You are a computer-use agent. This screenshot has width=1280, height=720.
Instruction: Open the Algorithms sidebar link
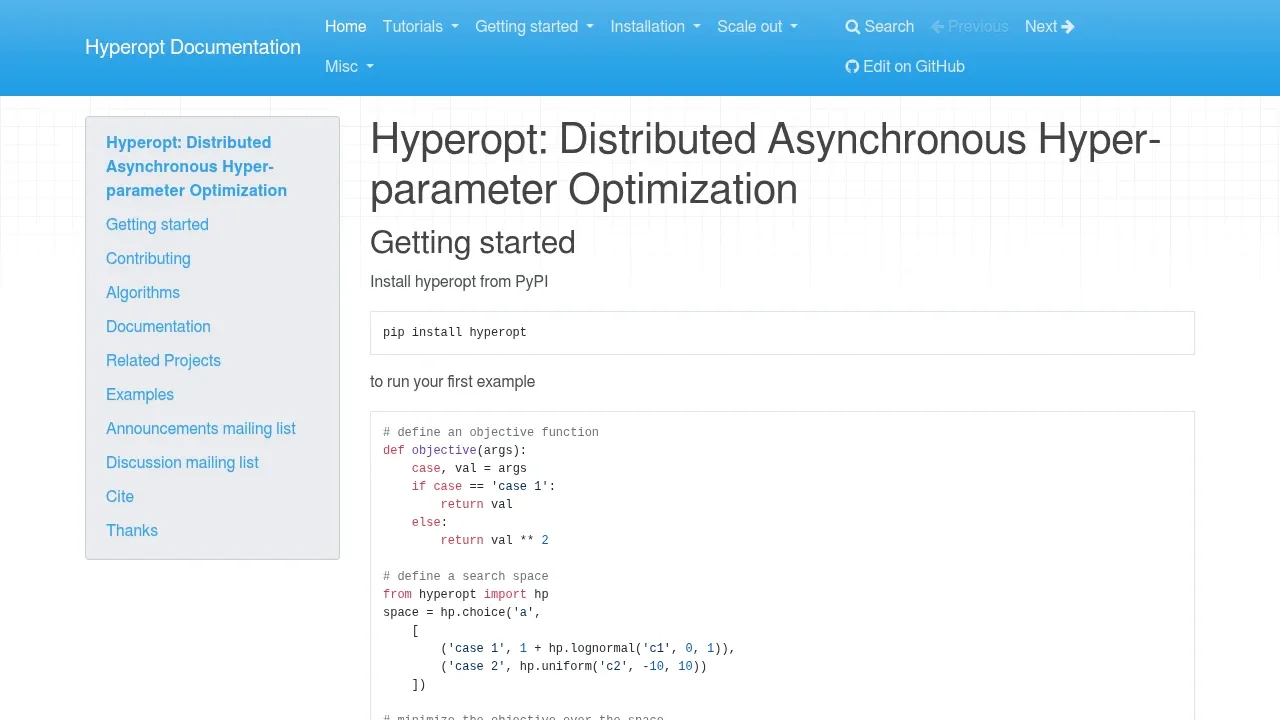(143, 293)
